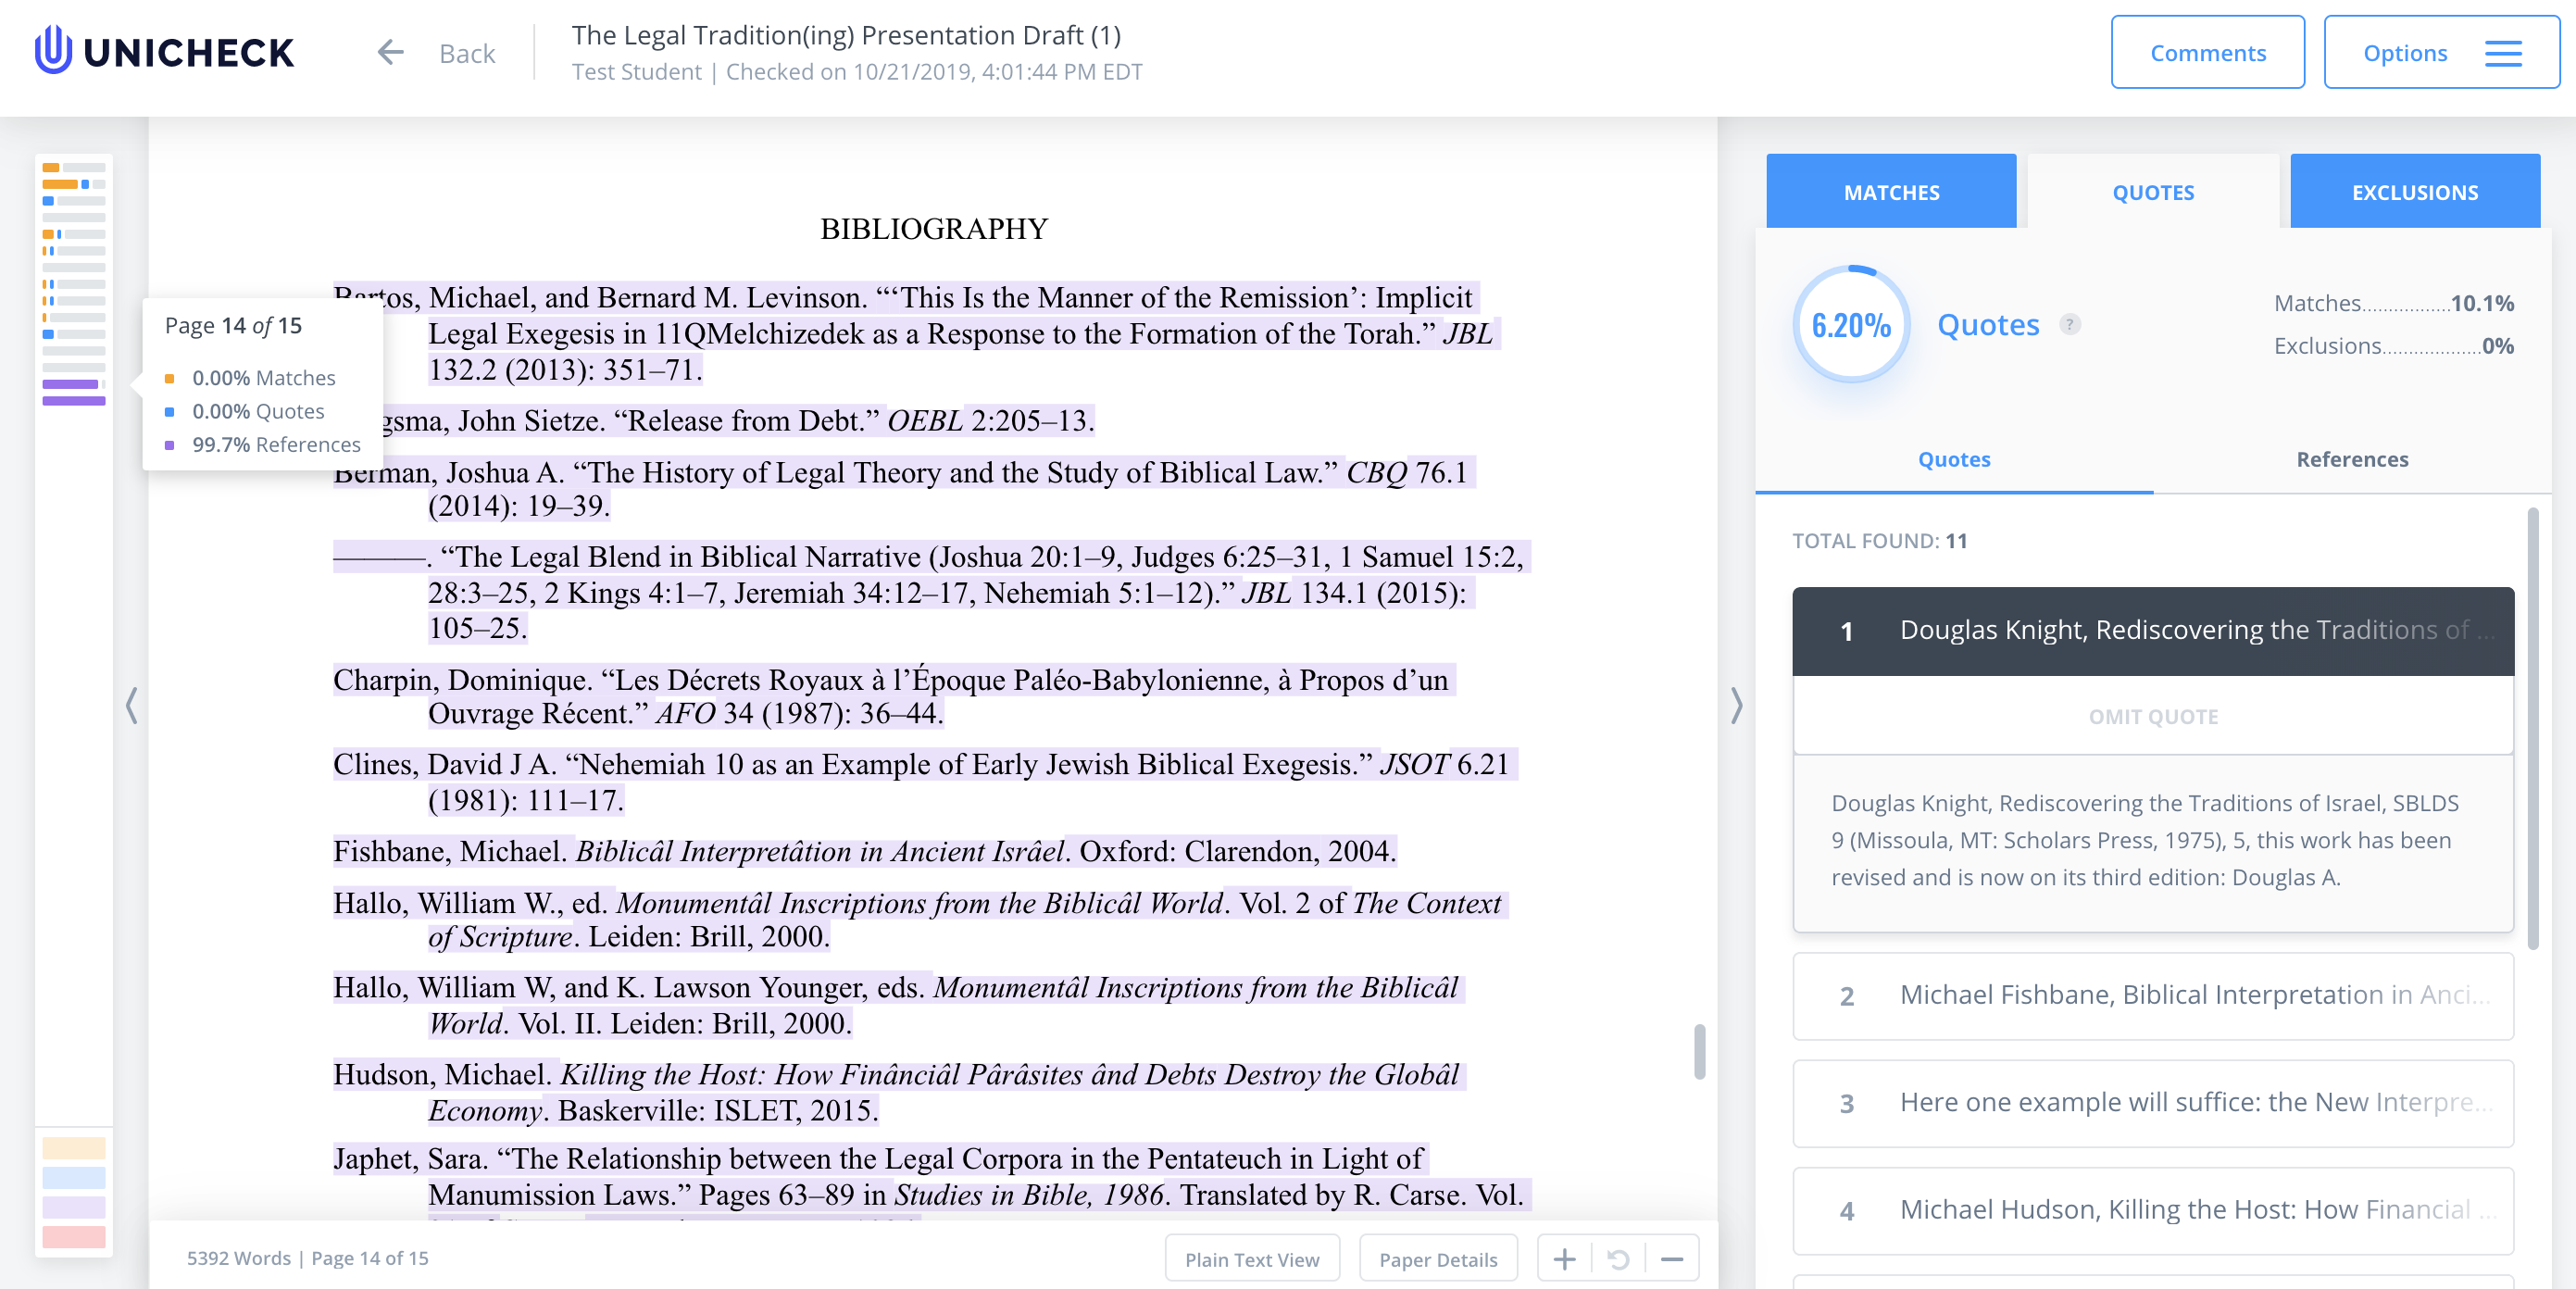The height and width of the screenshot is (1289, 2576).
Task: Expand quote 4 Michael Hudson item
Action: pos(2152,1209)
